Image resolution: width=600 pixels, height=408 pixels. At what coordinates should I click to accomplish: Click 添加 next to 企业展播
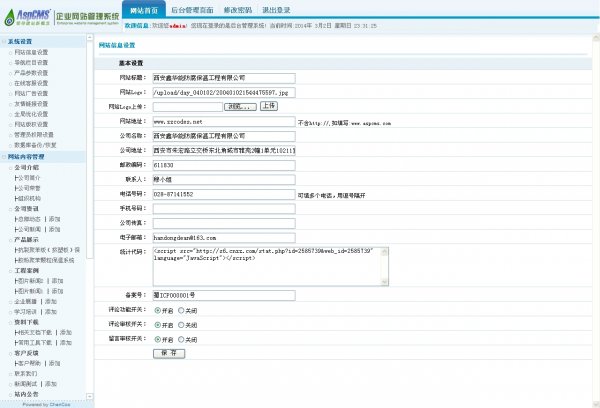[51, 302]
